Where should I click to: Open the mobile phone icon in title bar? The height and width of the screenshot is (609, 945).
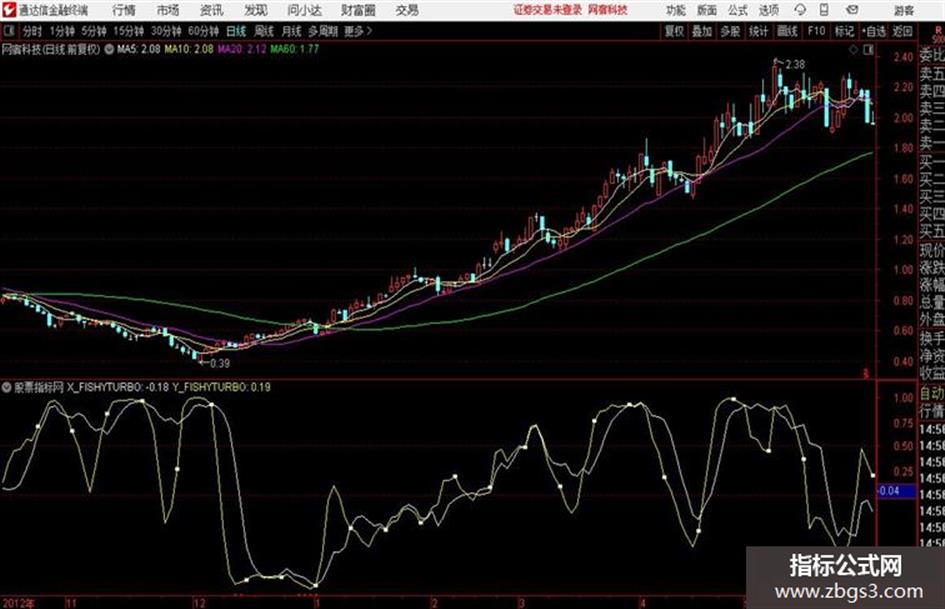pos(824,10)
